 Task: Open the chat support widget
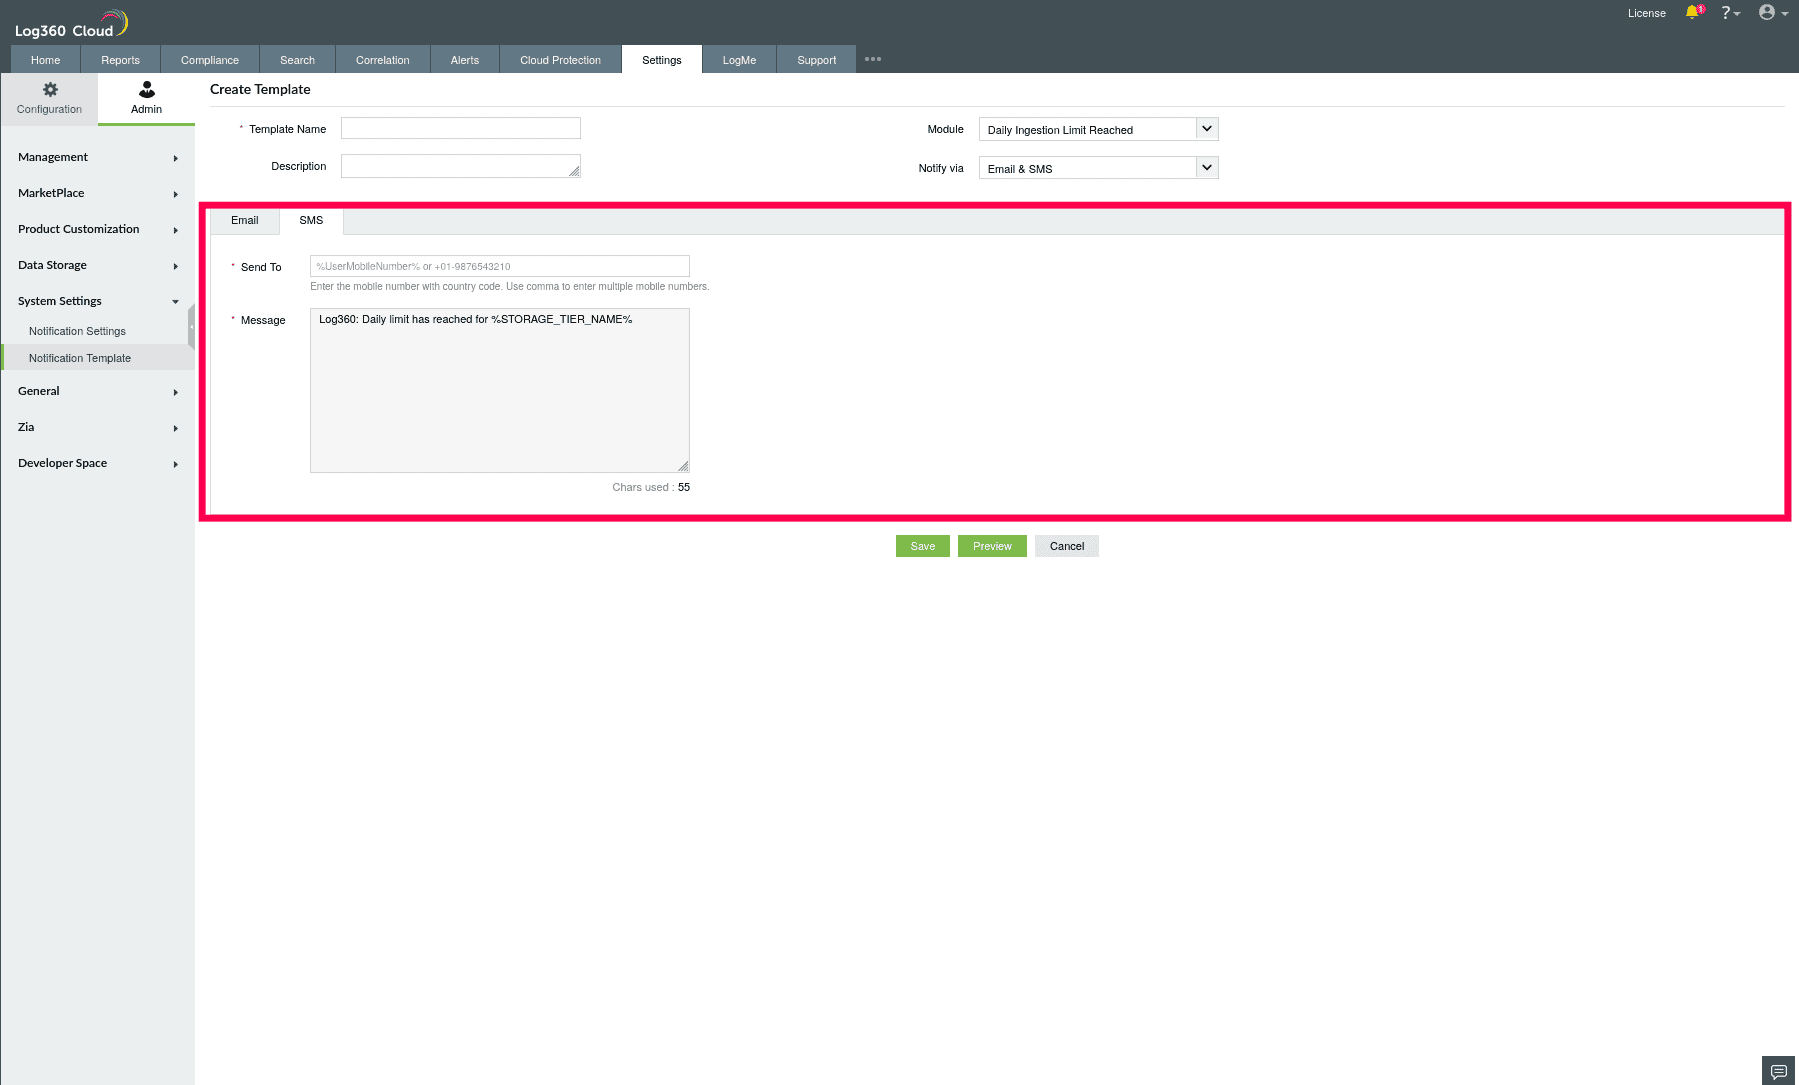[1776, 1069]
